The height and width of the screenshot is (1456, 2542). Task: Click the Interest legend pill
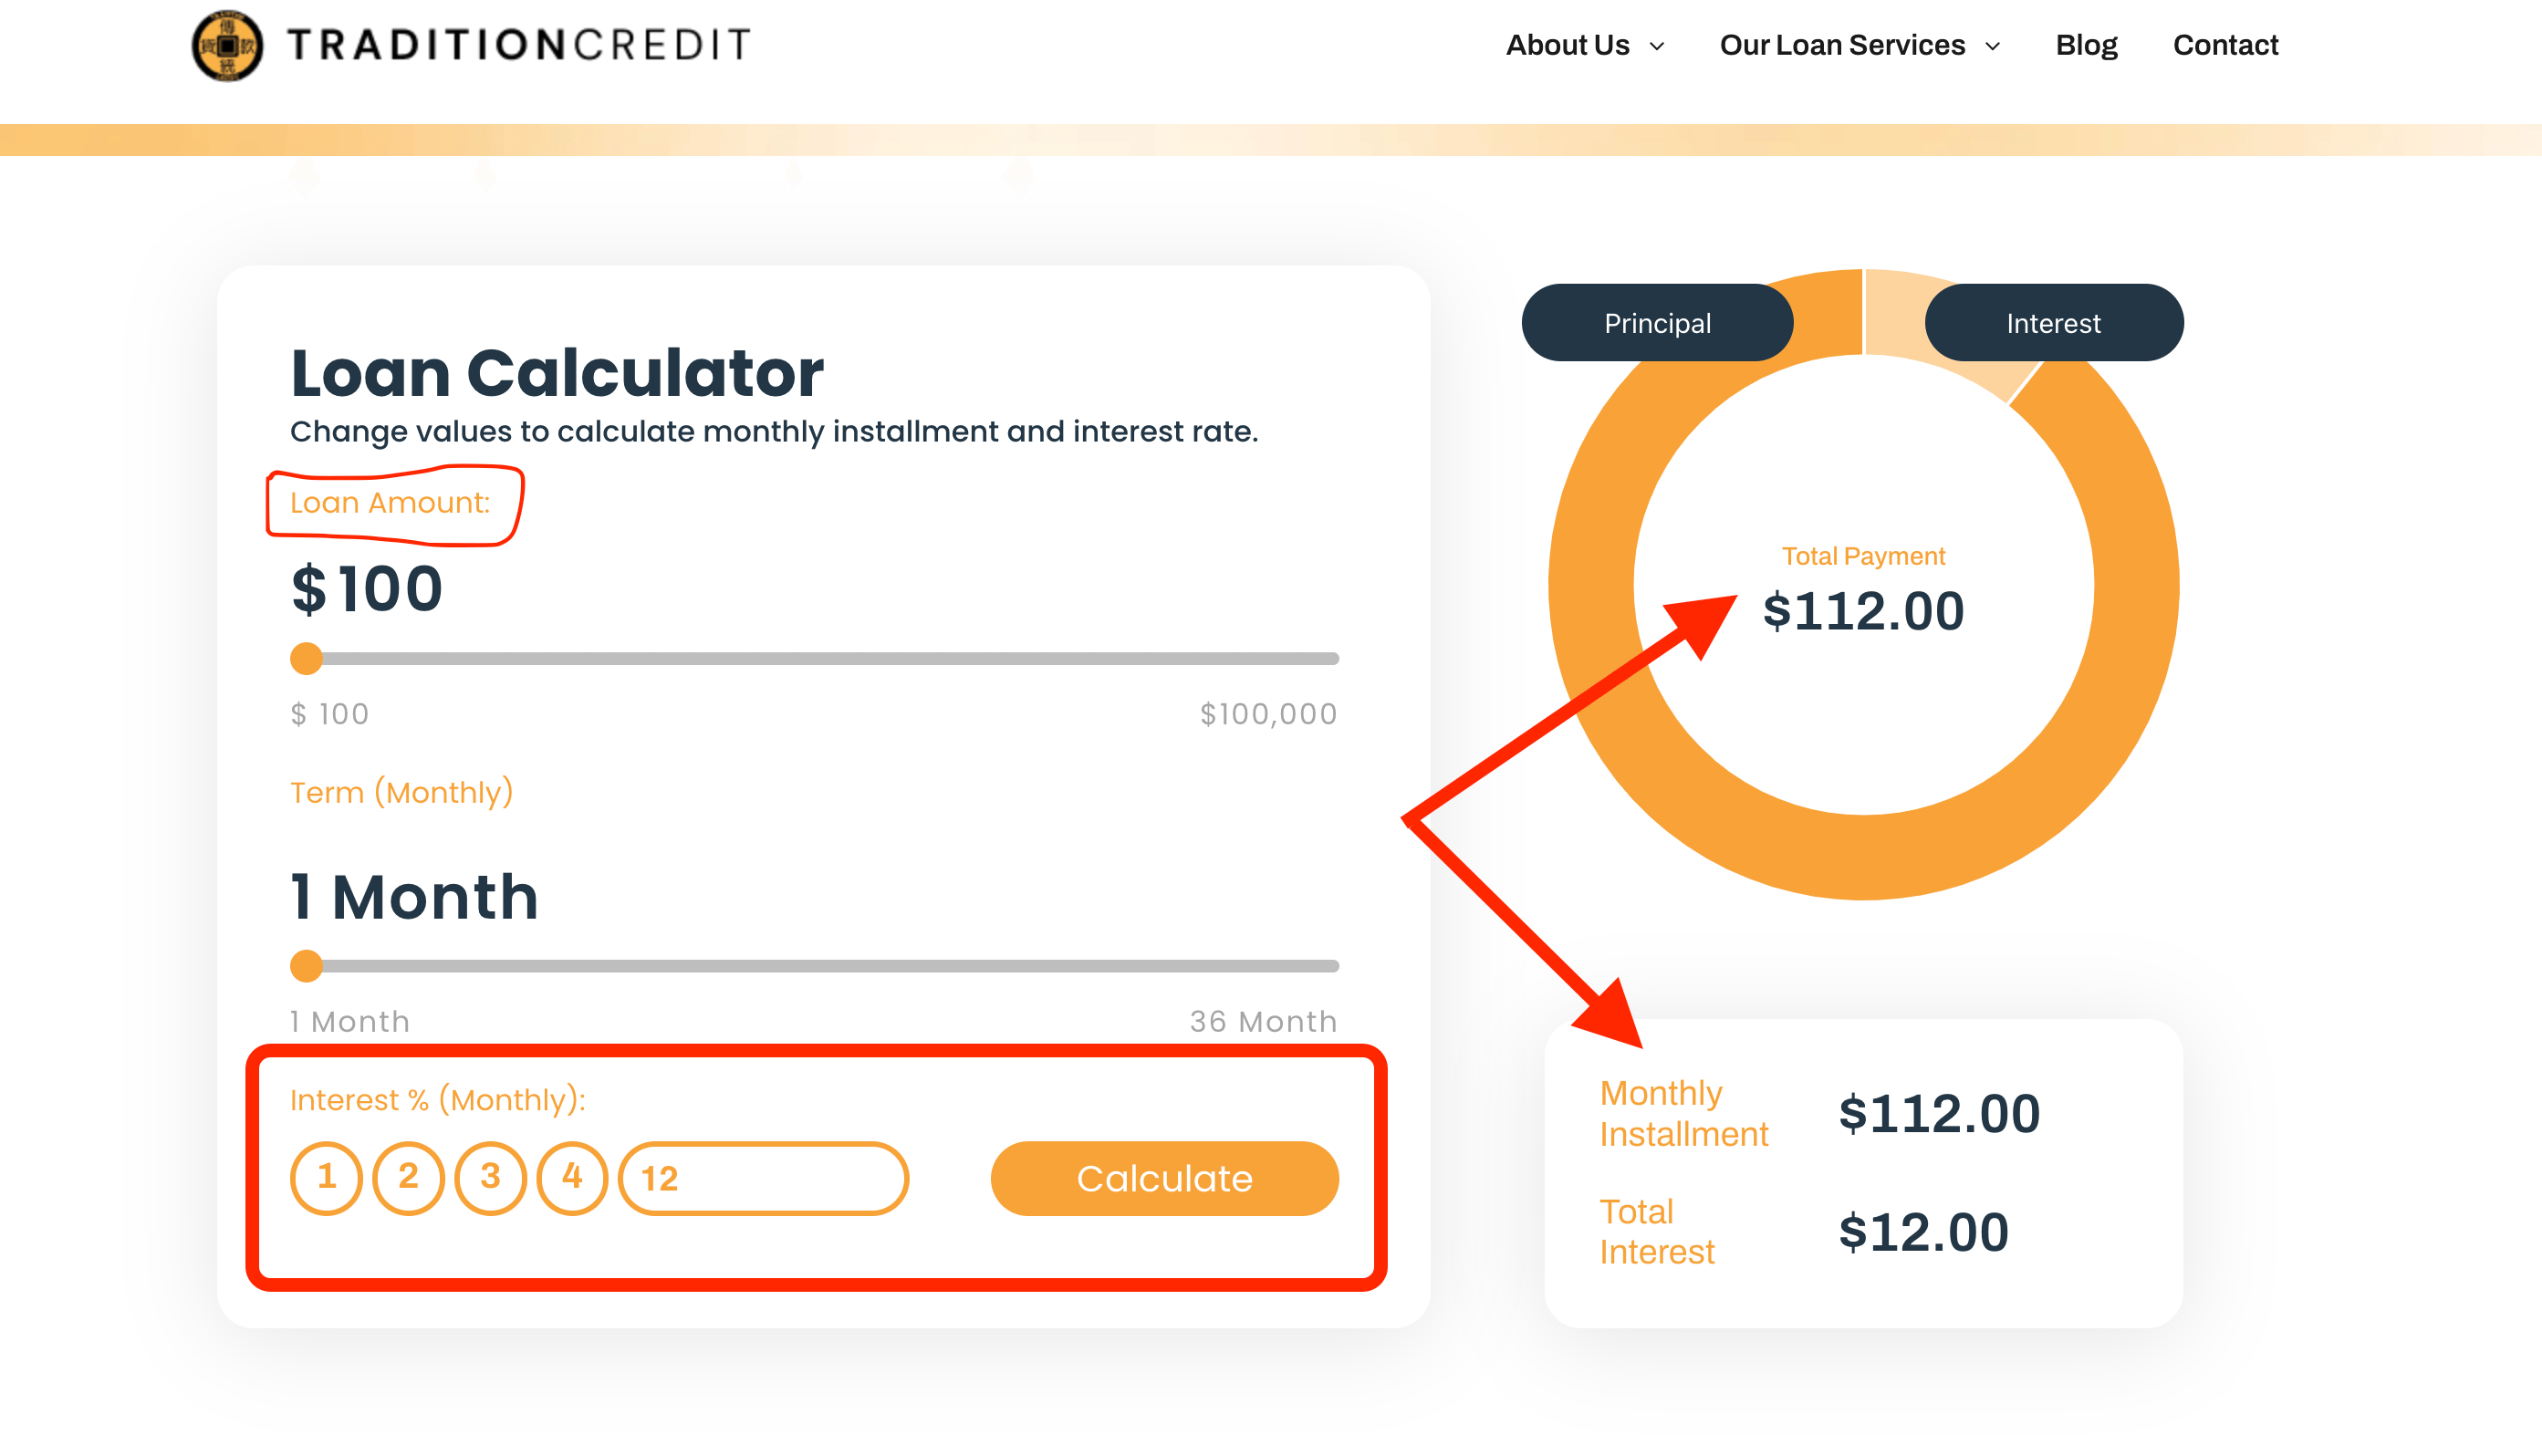2053,322
